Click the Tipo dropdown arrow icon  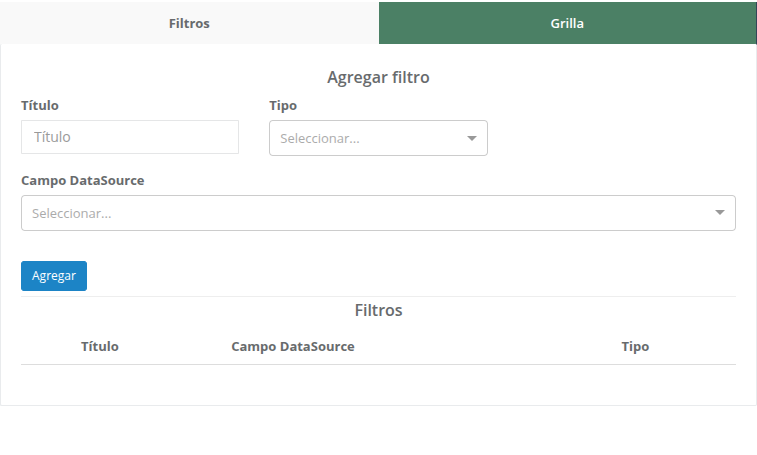coord(472,138)
